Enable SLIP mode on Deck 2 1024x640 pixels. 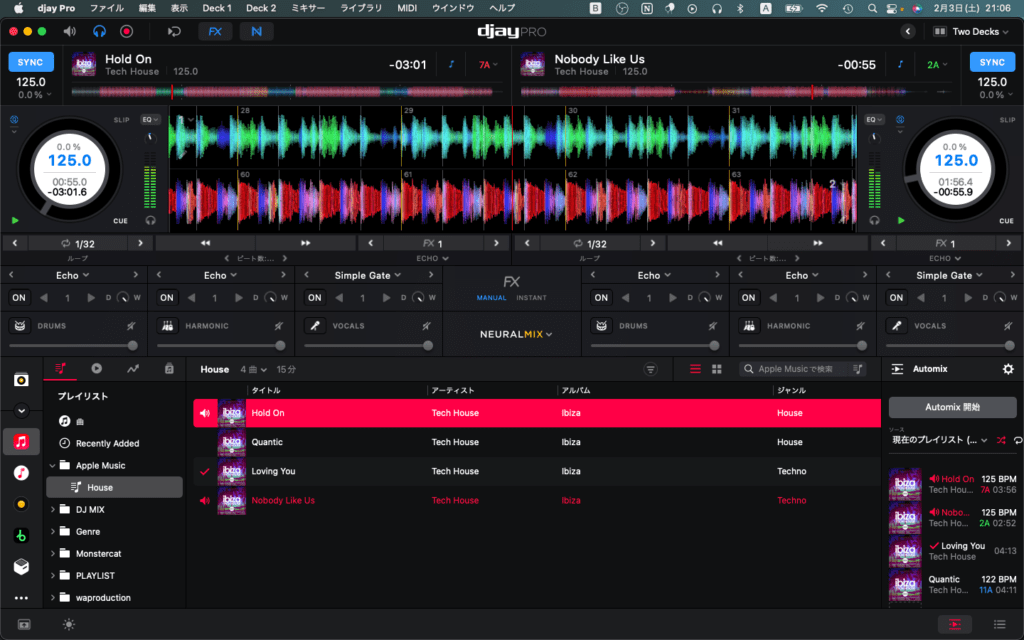pyautogui.click(x=1007, y=120)
